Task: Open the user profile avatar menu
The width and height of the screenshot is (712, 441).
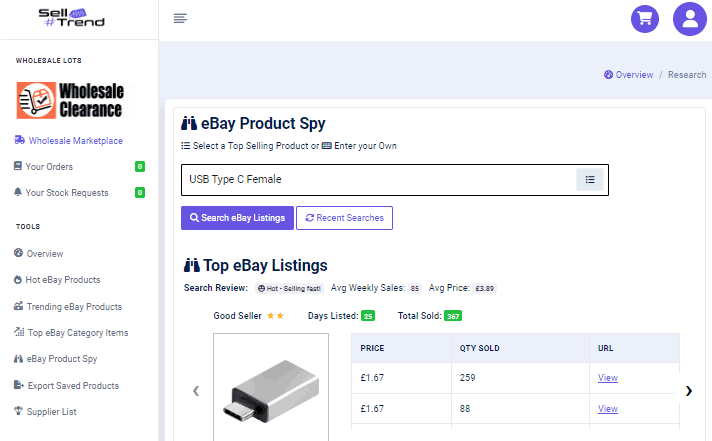Action: pos(690,19)
